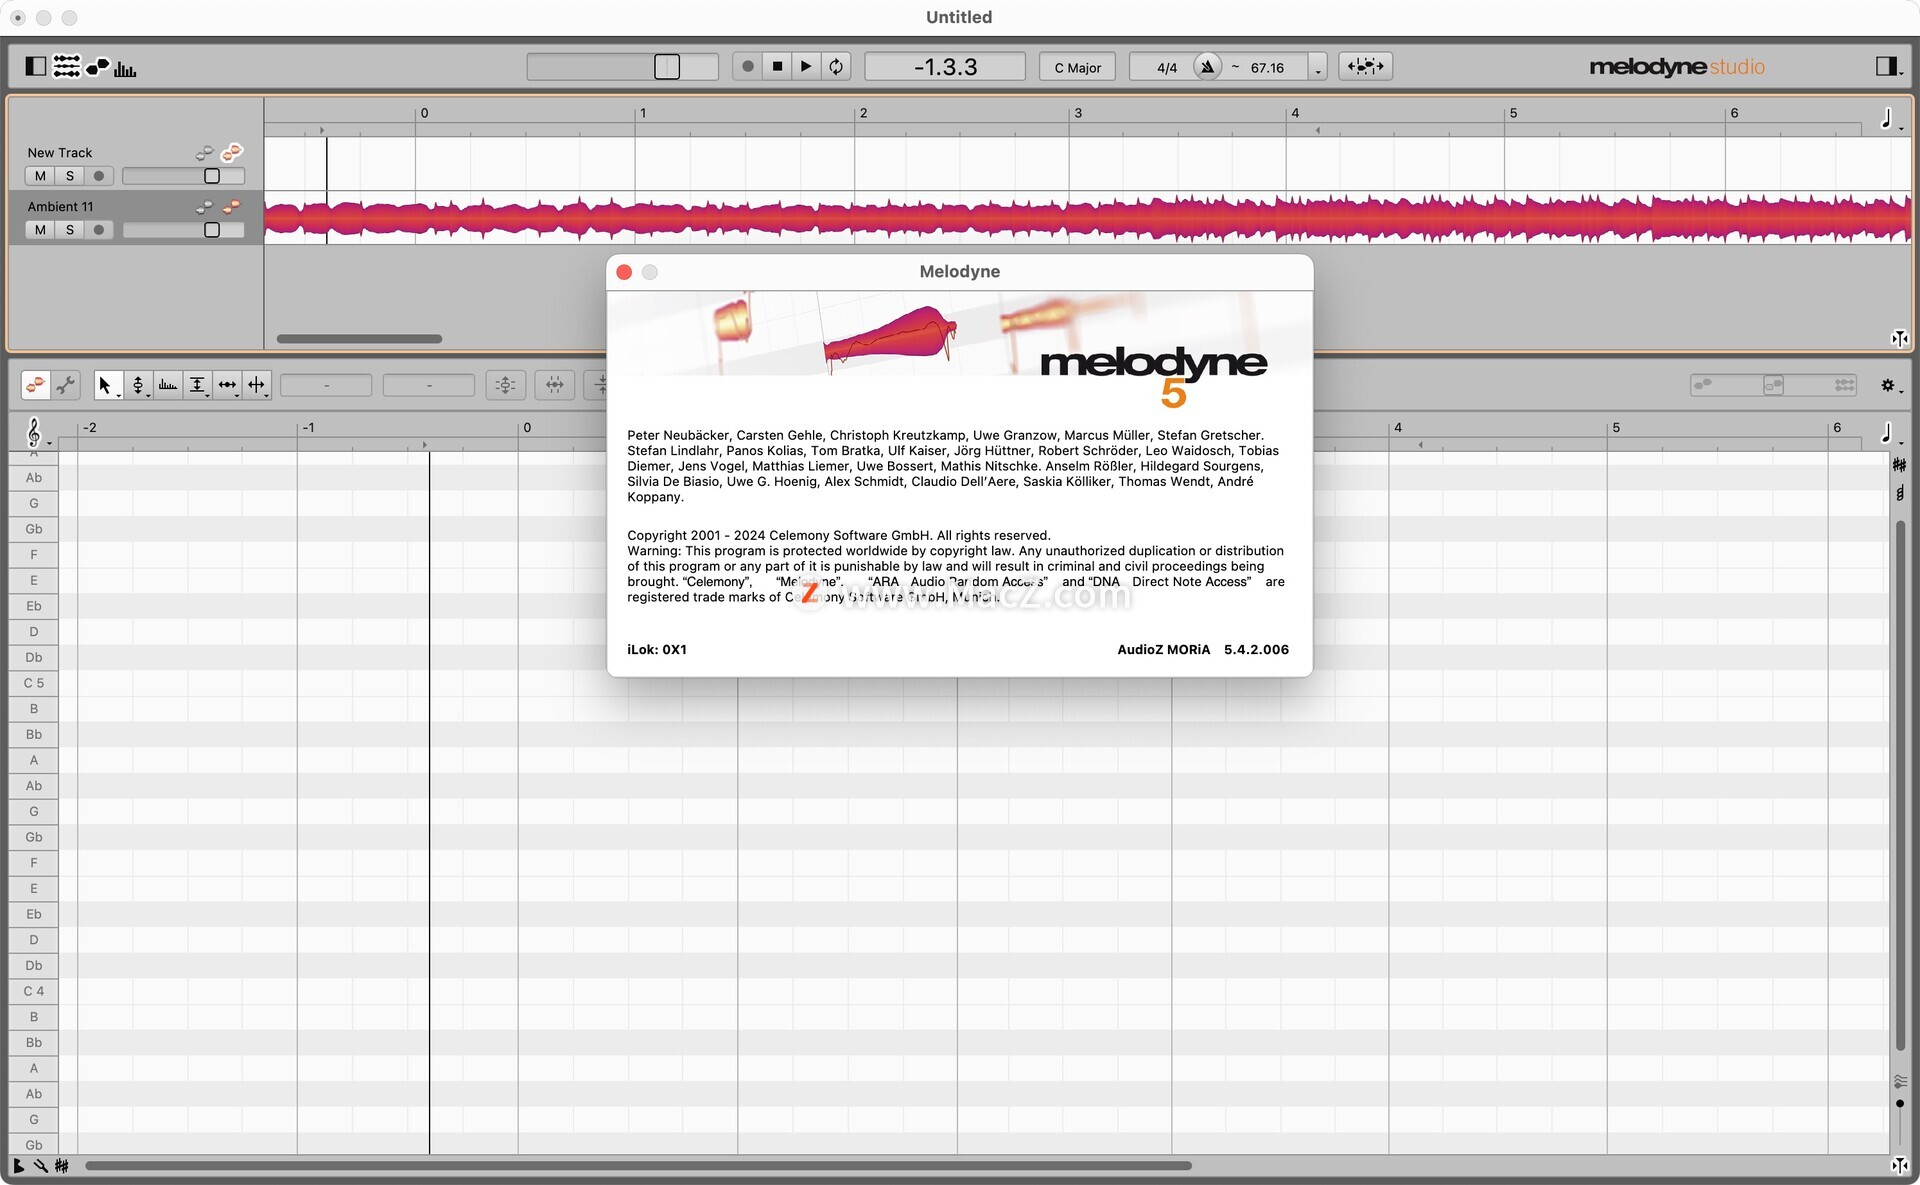Toggle cycle loop mode
This screenshot has height=1185, width=1920.
836,67
